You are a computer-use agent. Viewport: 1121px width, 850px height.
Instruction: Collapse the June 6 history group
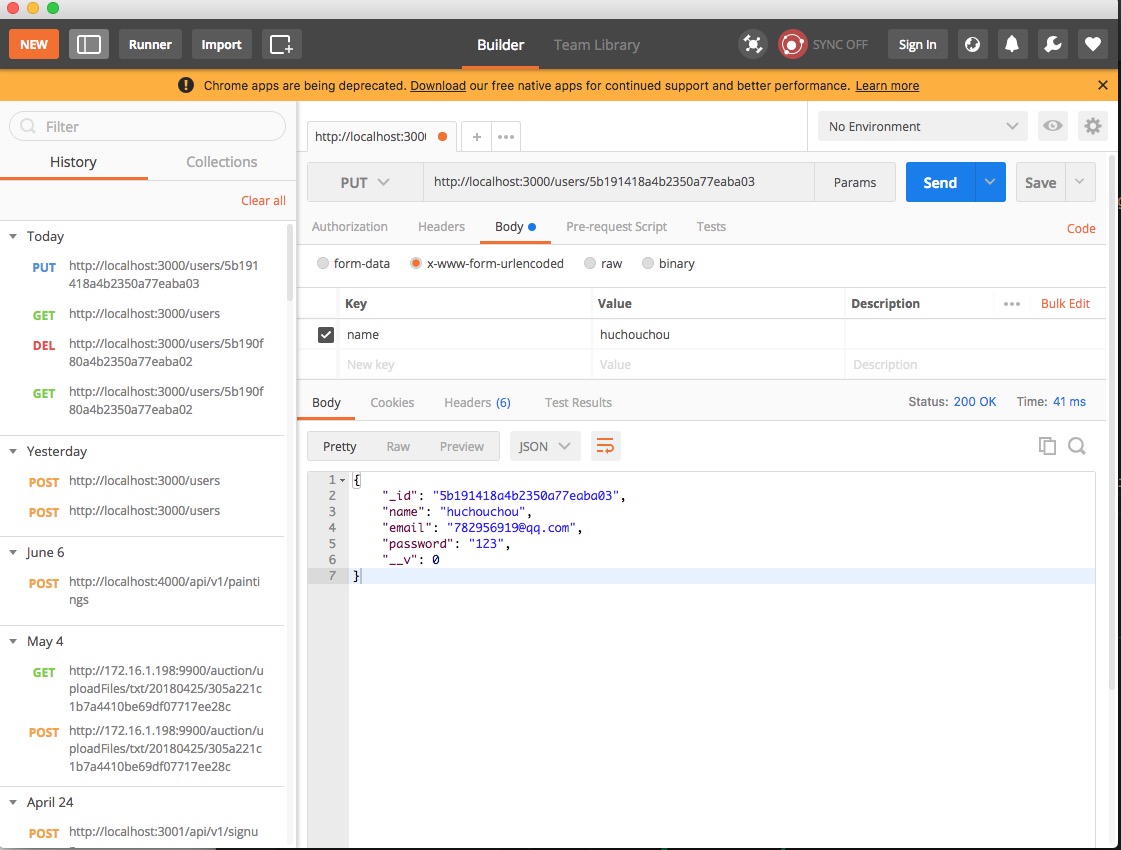tap(13, 552)
